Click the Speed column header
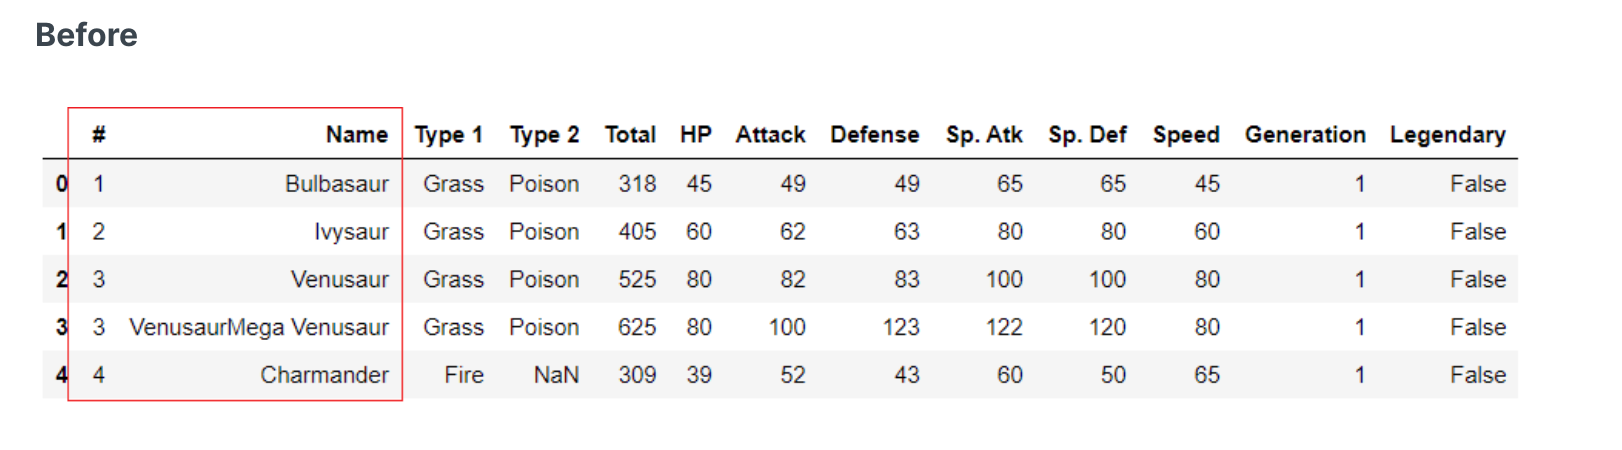 pyautogui.click(x=1186, y=135)
